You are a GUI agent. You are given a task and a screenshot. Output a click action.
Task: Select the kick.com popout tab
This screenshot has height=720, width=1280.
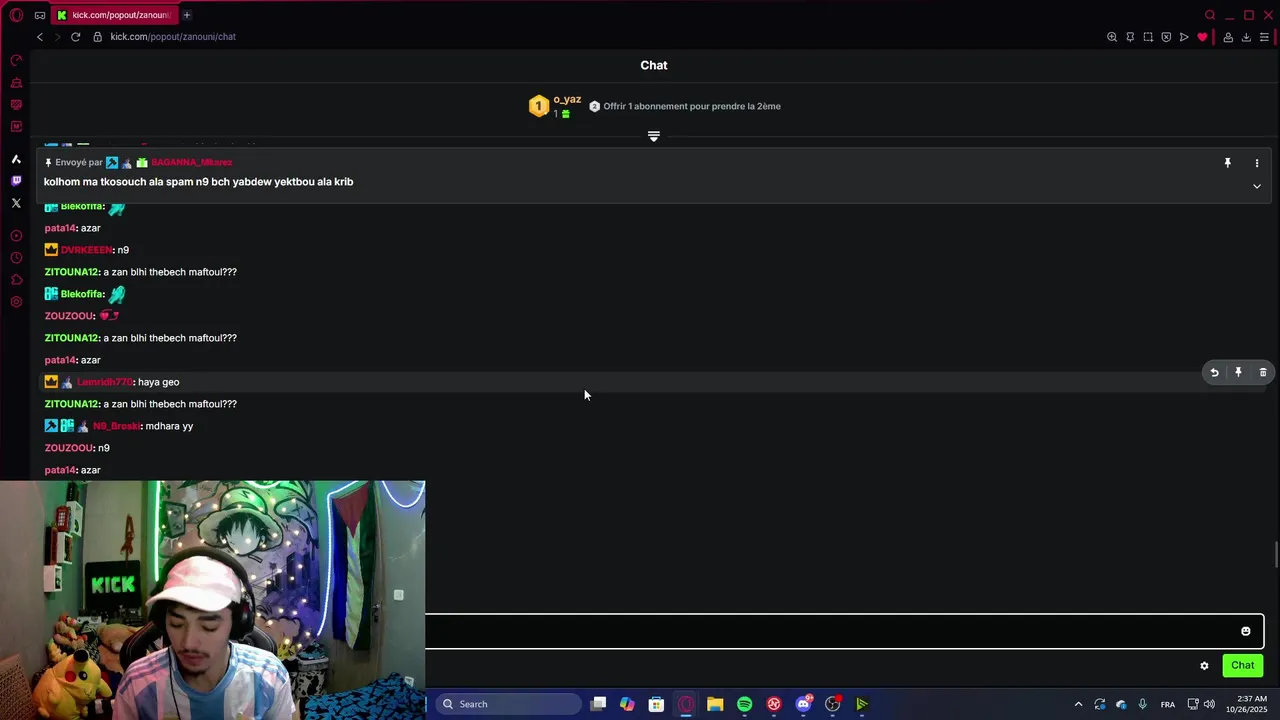click(113, 15)
